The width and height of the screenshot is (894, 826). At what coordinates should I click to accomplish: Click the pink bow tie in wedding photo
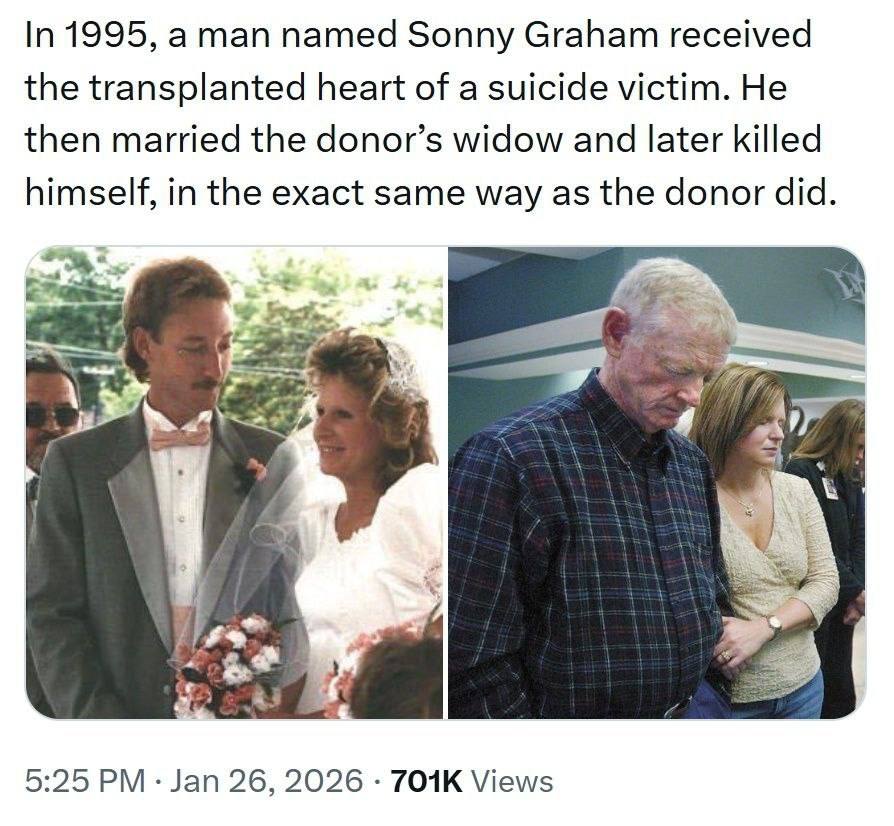pyautogui.click(x=180, y=436)
